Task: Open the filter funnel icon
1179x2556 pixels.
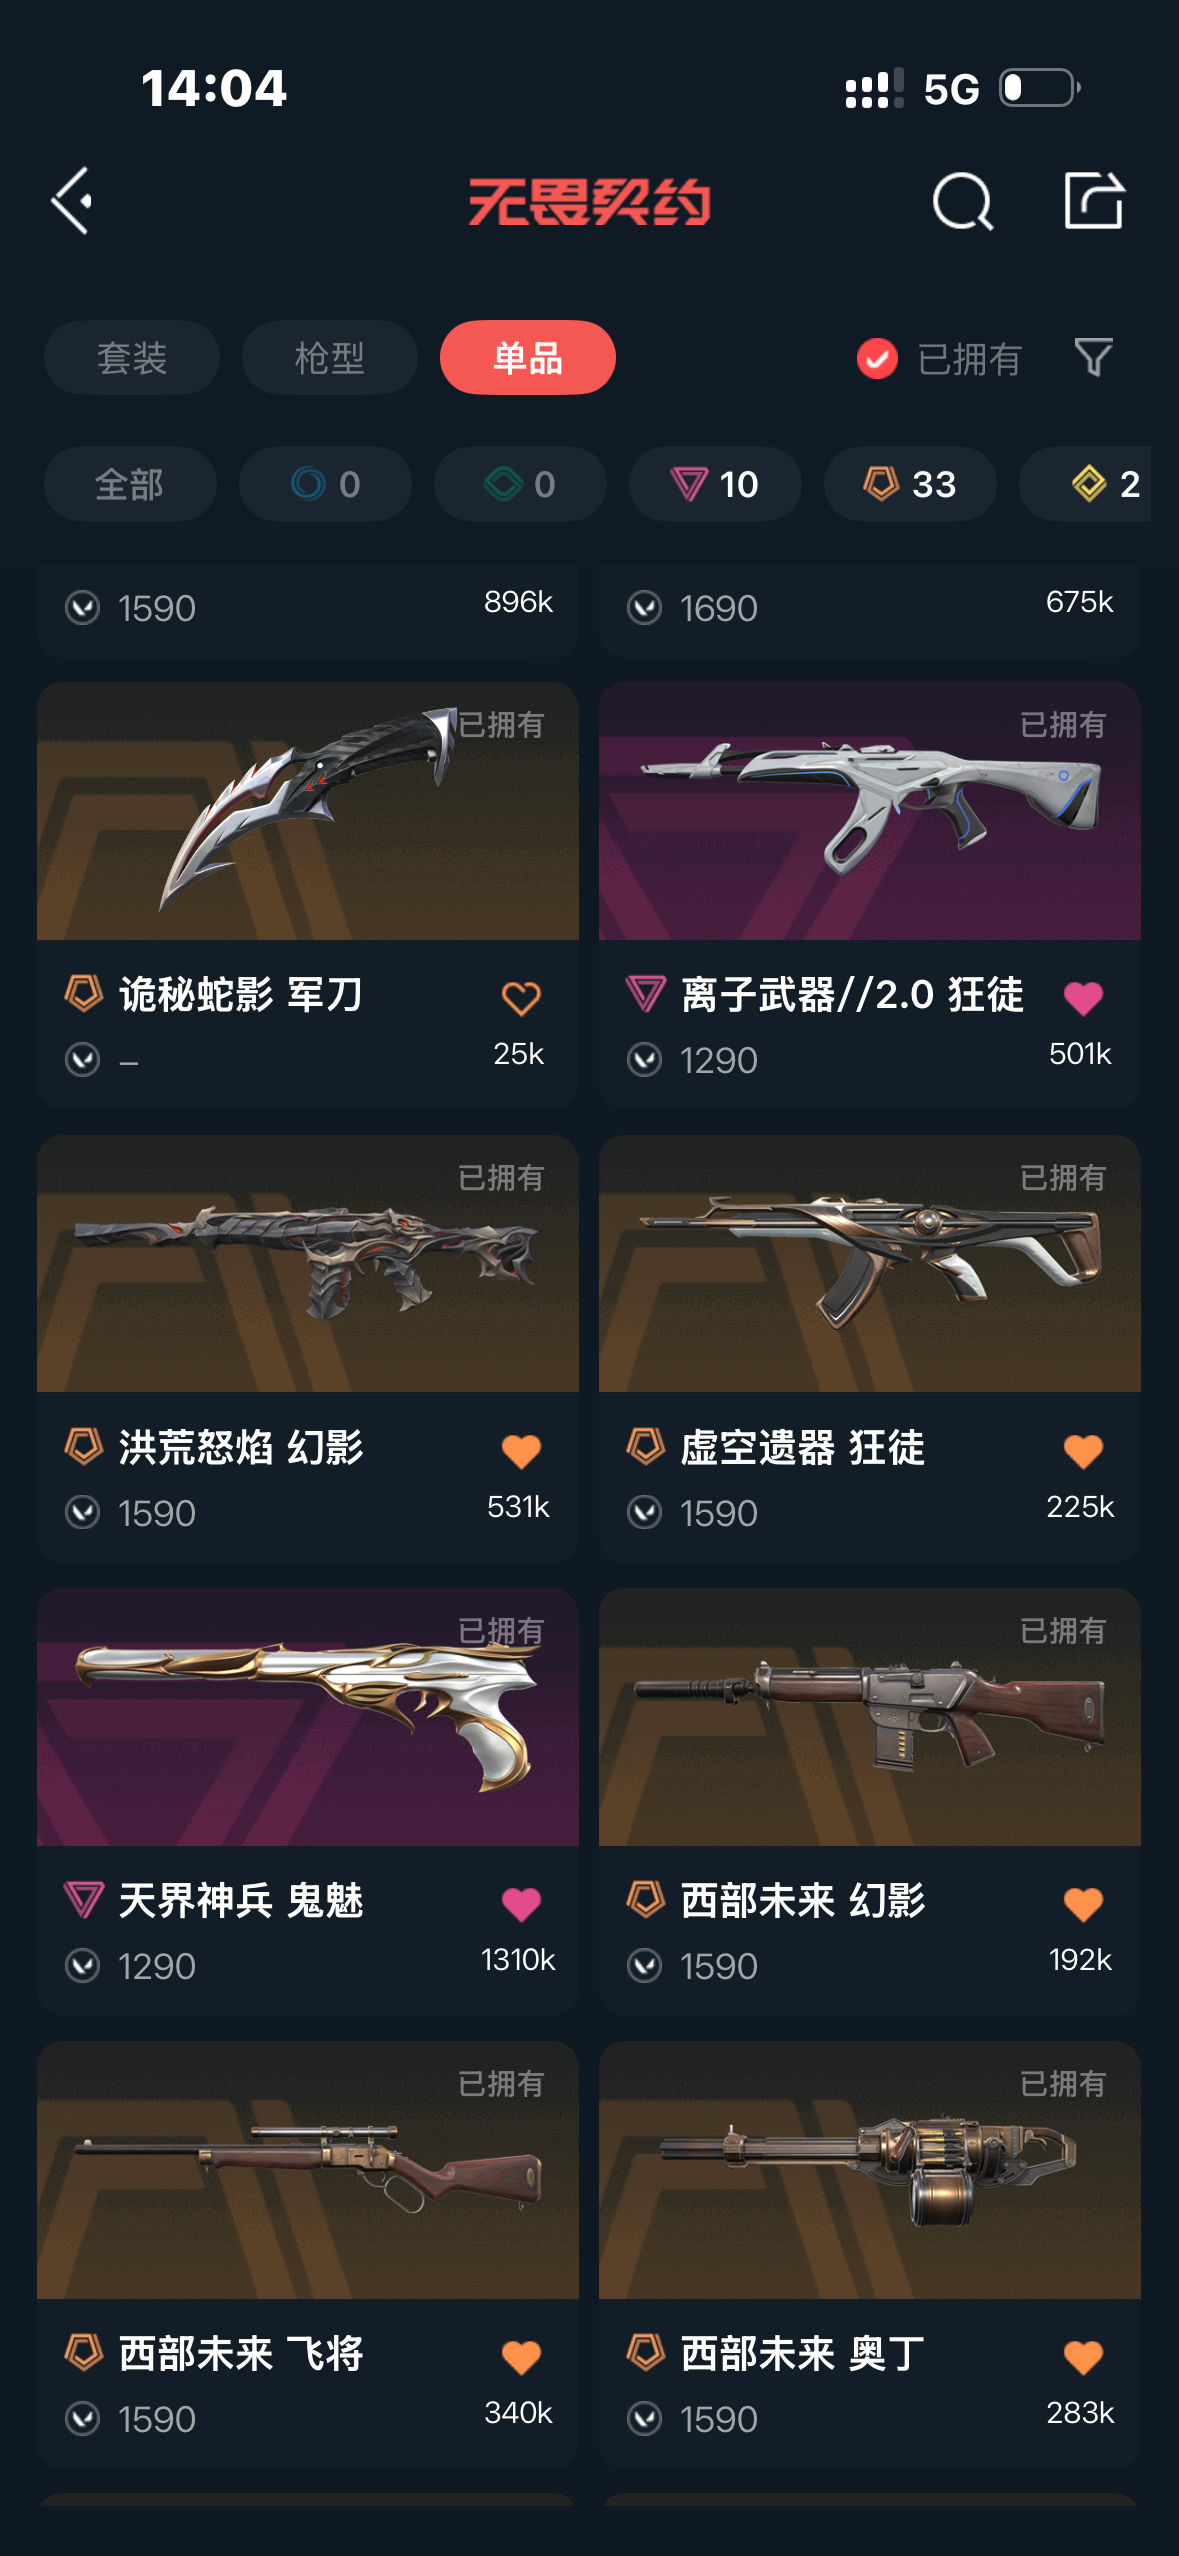Action: 1093,357
